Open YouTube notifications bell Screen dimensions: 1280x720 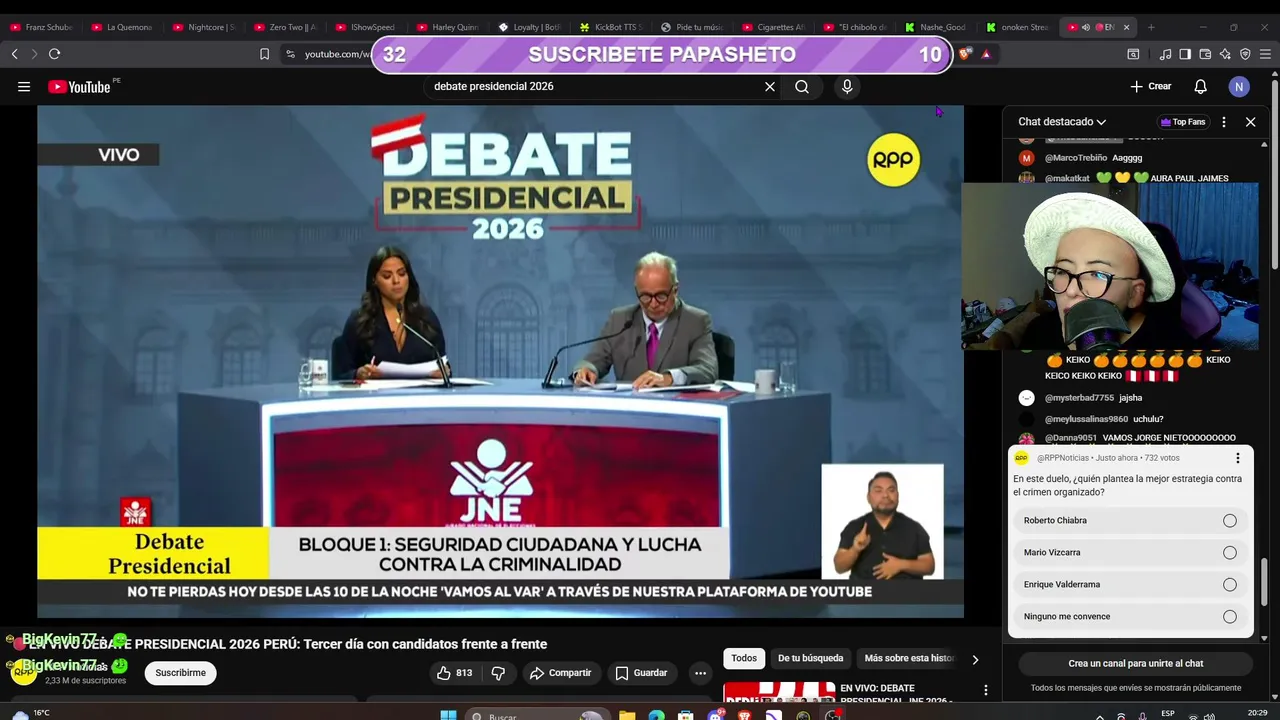point(1200,87)
